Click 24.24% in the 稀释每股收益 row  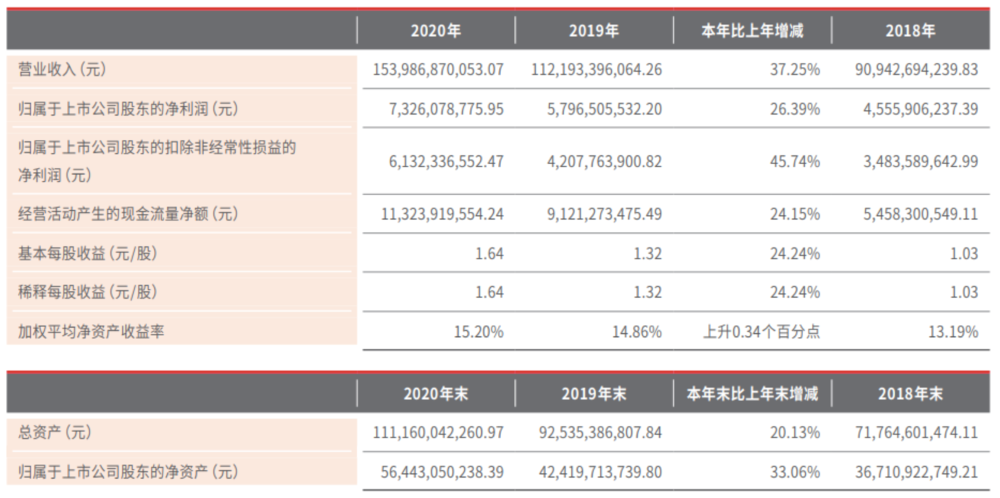794,292
